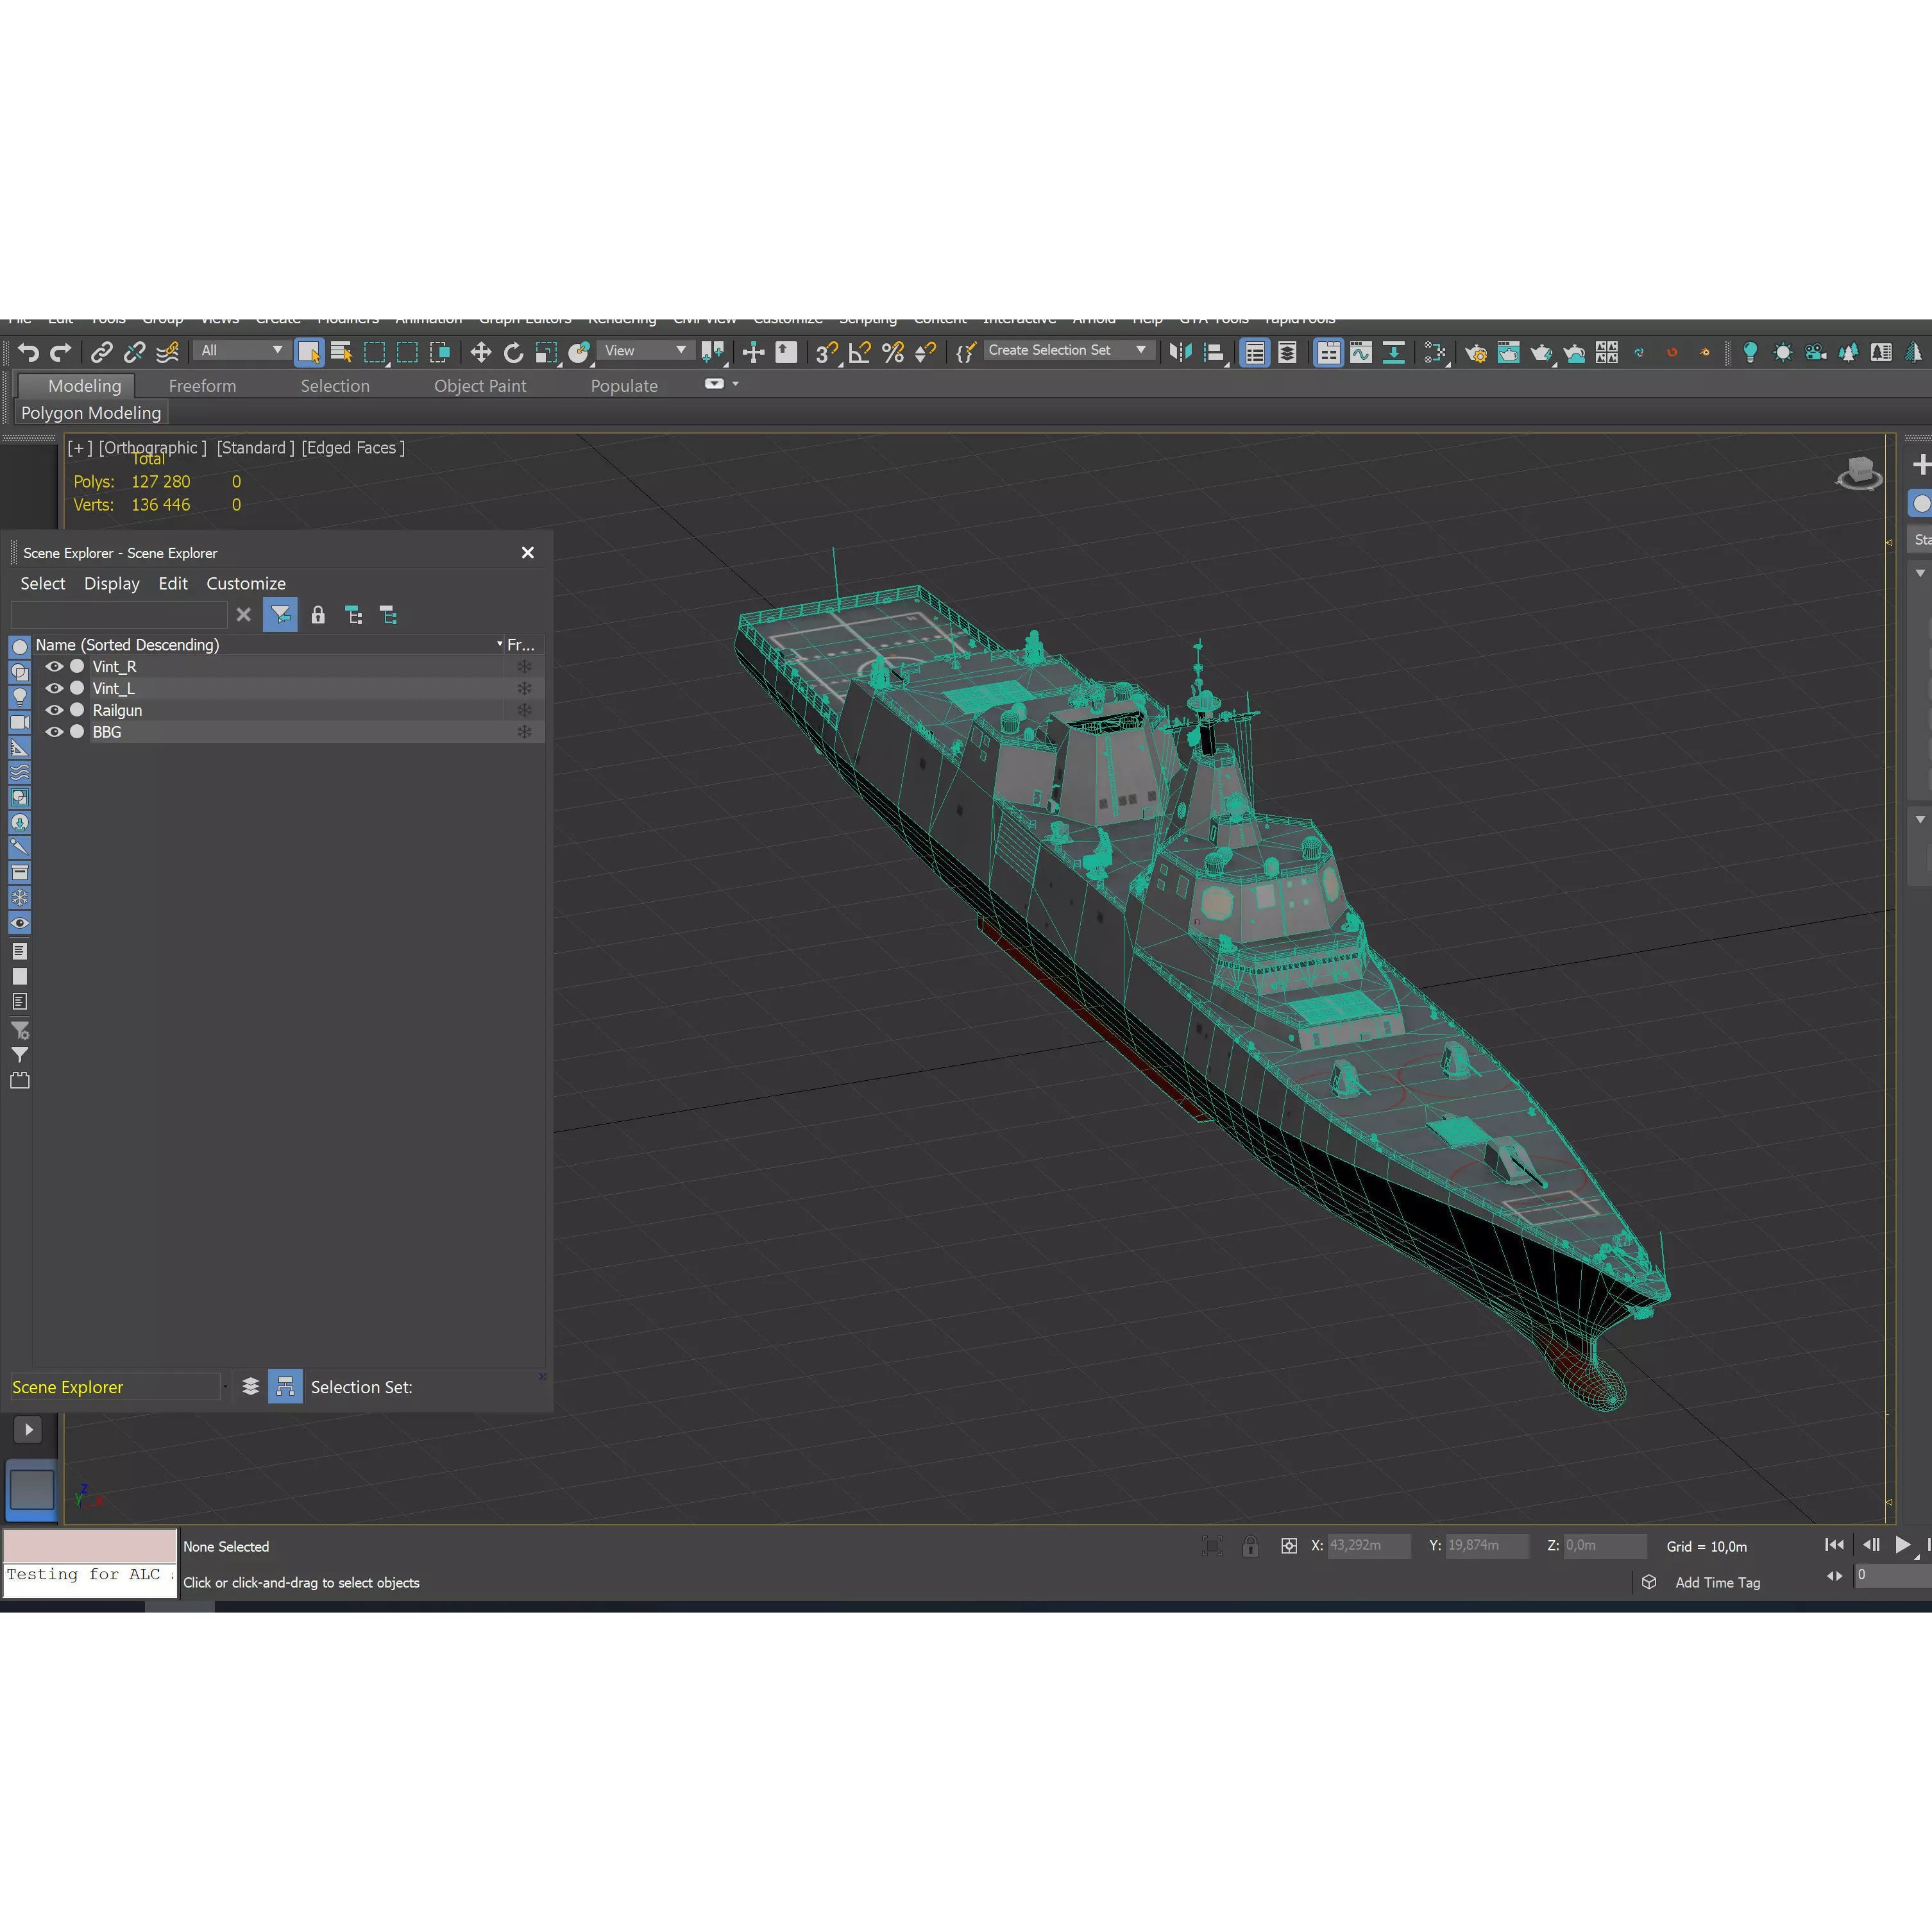Hide the Vint_L object via its eye icon
Screen dimensions: 1932x1932
[55, 688]
